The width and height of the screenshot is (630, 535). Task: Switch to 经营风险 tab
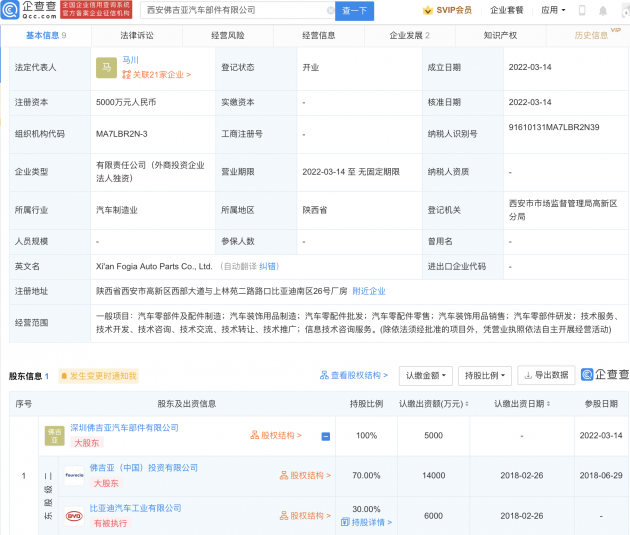(x=228, y=35)
